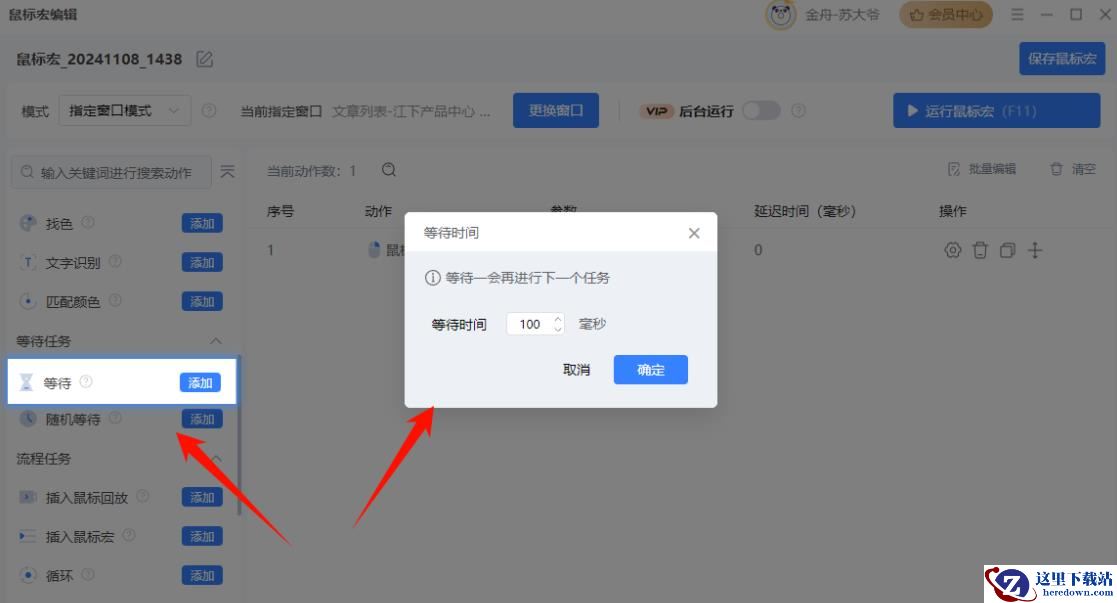The image size is (1117, 603).
Task: Open help tooltip next to 插入鼠标宏
Action: tap(129, 535)
